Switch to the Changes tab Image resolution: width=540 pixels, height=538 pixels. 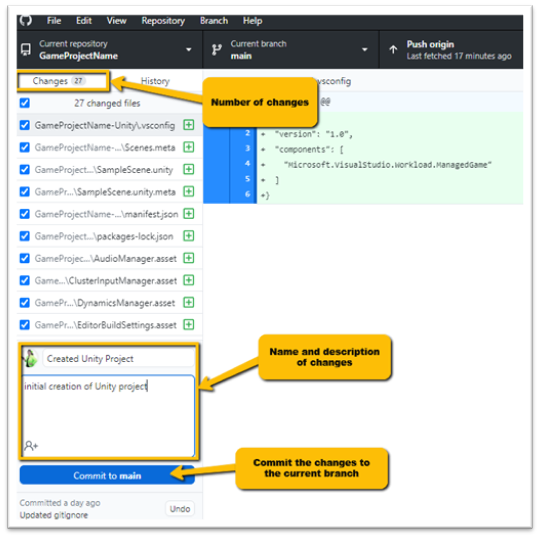[63, 81]
